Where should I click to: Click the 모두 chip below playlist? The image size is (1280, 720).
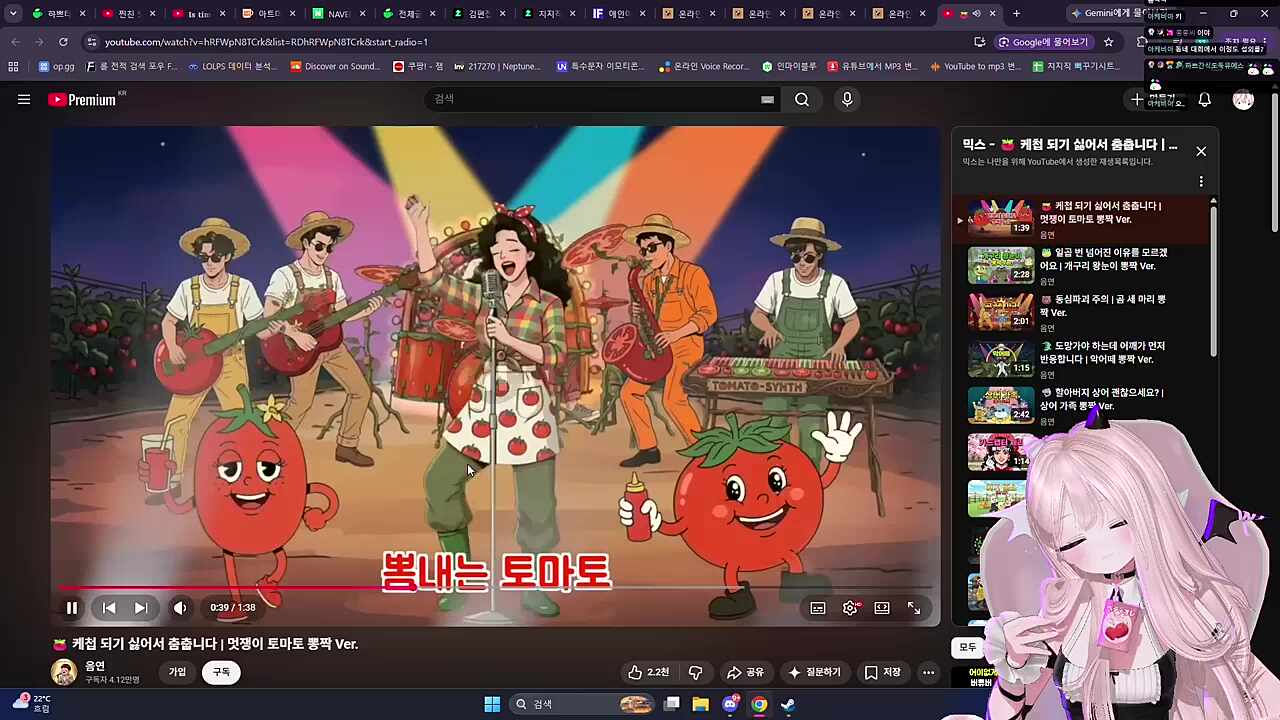click(x=968, y=647)
